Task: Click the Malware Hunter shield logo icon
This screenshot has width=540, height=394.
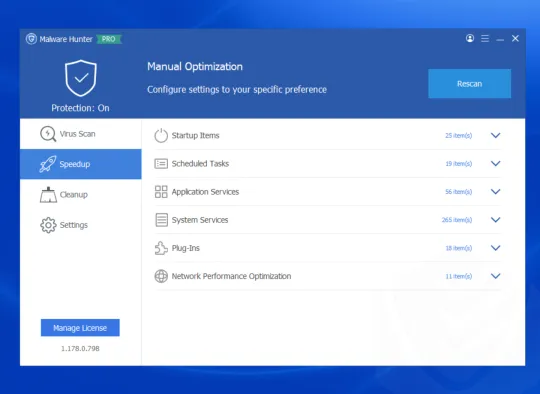Action: [x=31, y=39]
